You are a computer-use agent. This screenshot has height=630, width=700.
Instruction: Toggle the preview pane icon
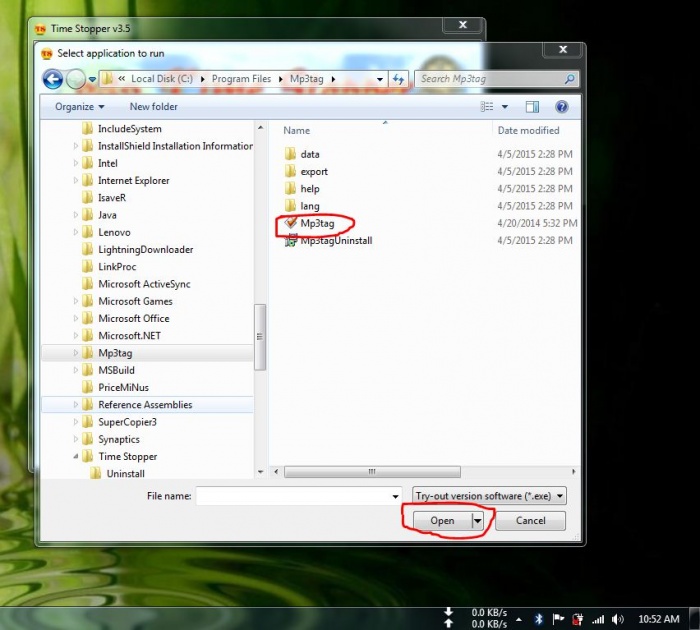point(532,107)
